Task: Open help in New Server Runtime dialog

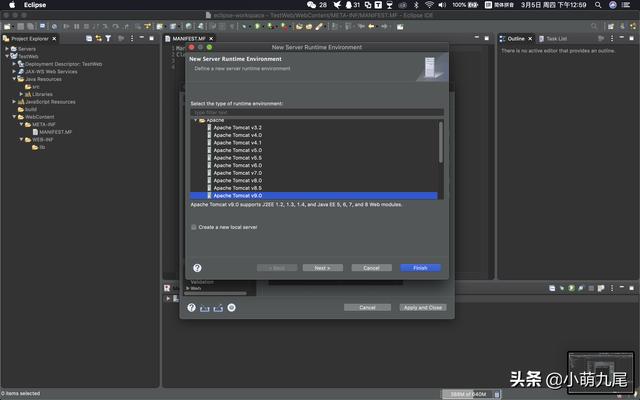Action: click(x=197, y=268)
